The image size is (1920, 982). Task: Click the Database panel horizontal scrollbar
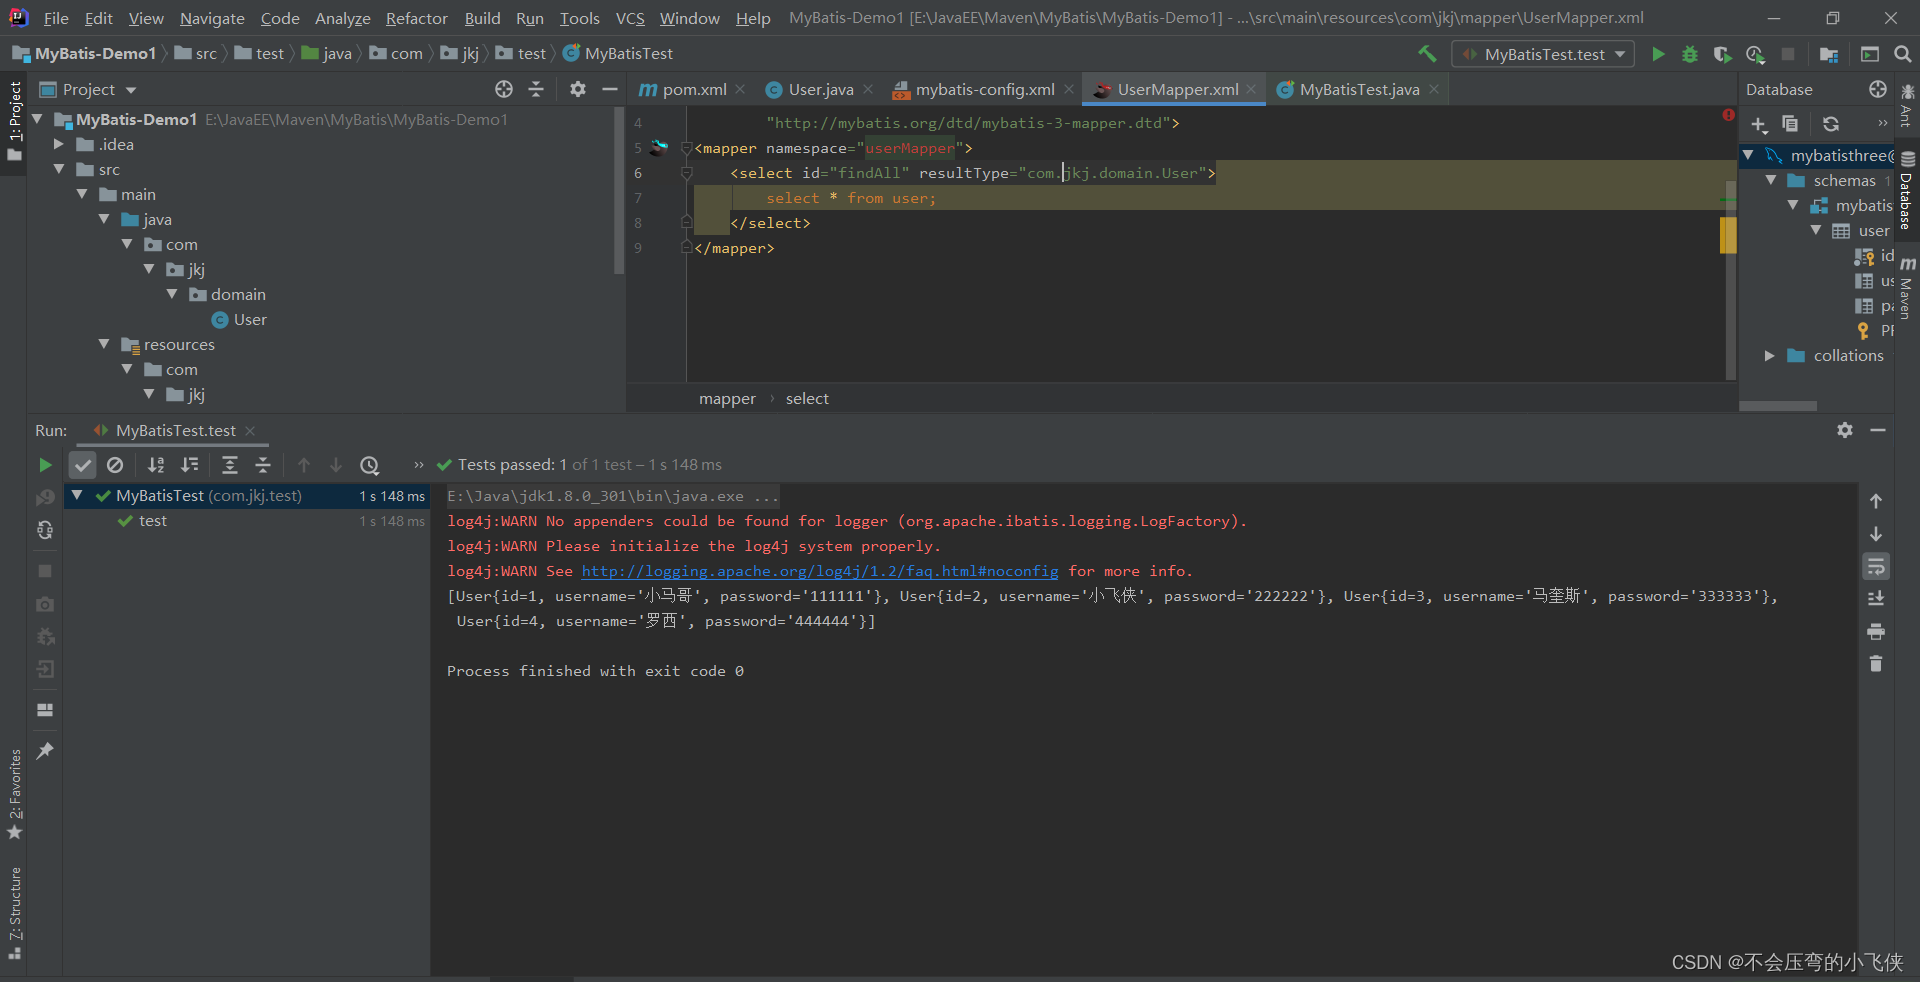[x=1778, y=406]
